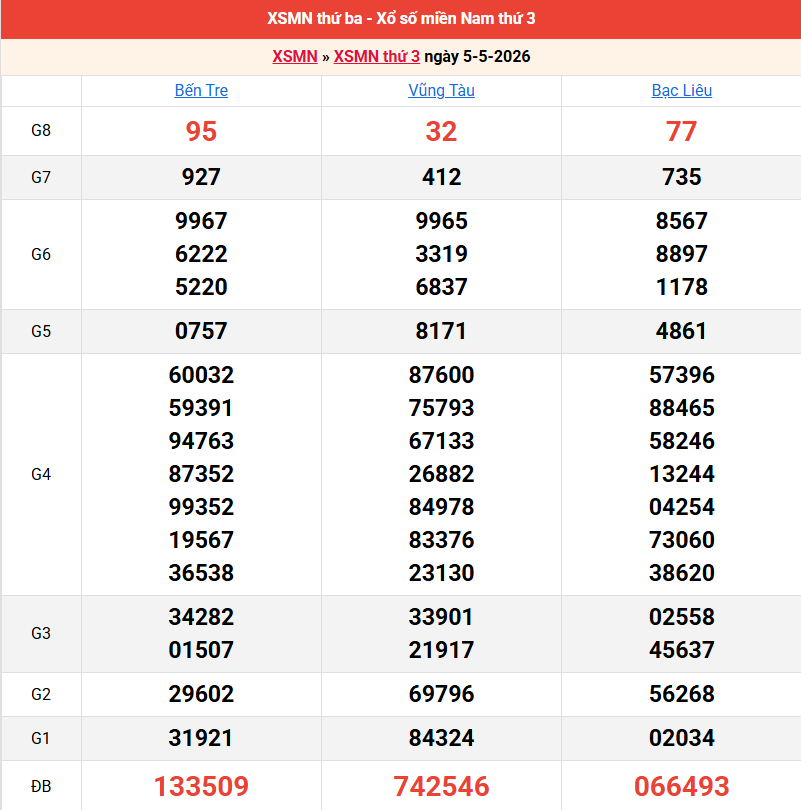Click G4 number 23130
Screen dimensions: 801x810
441,573
